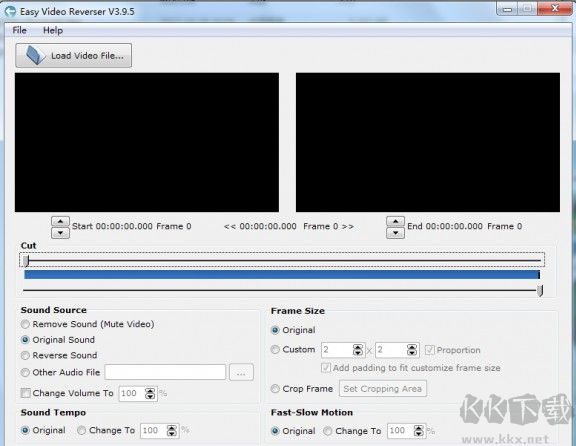Browse for audio file with ... button

(241, 373)
